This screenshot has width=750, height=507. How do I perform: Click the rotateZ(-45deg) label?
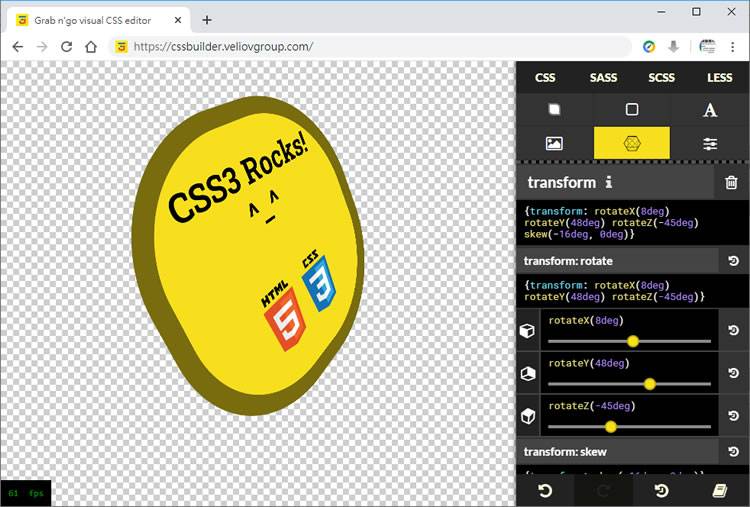(592, 406)
